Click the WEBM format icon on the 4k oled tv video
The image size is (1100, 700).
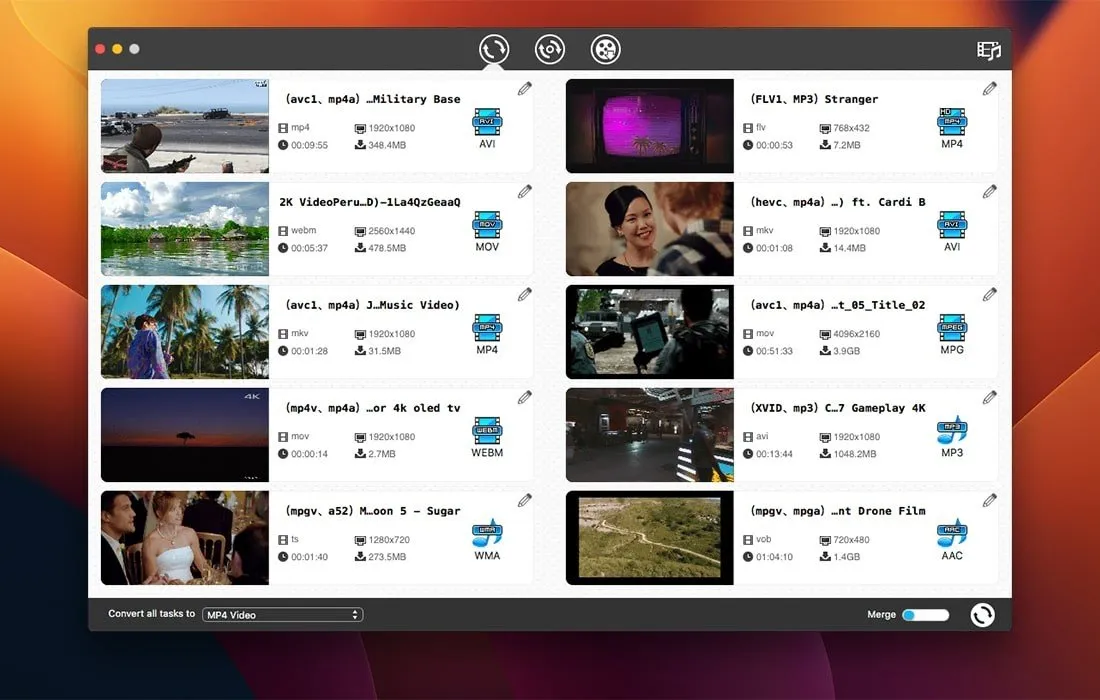[486, 434]
